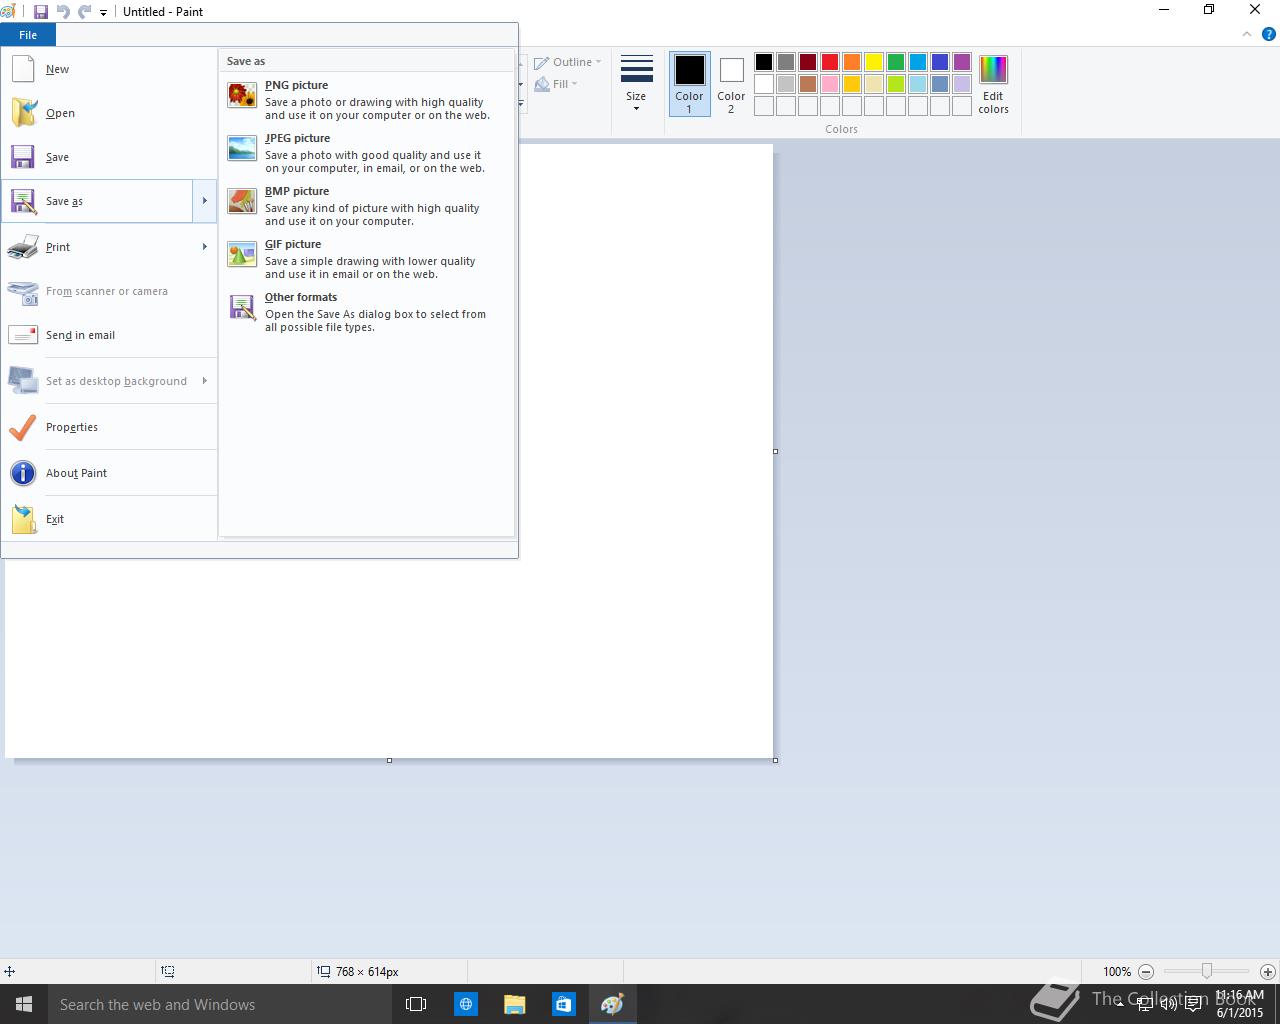Click Search the web and Windows box
The height and width of the screenshot is (1024, 1280).
[220, 1004]
